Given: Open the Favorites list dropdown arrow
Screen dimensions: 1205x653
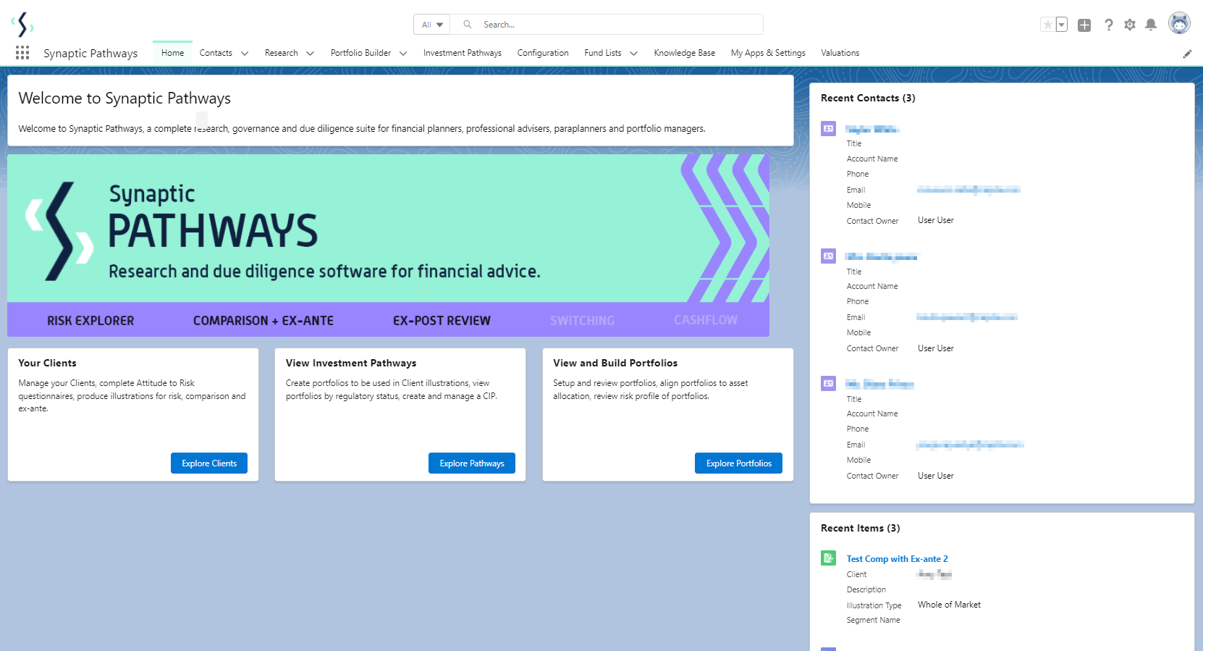Looking at the screenshot, I should tap(1061, 25).
